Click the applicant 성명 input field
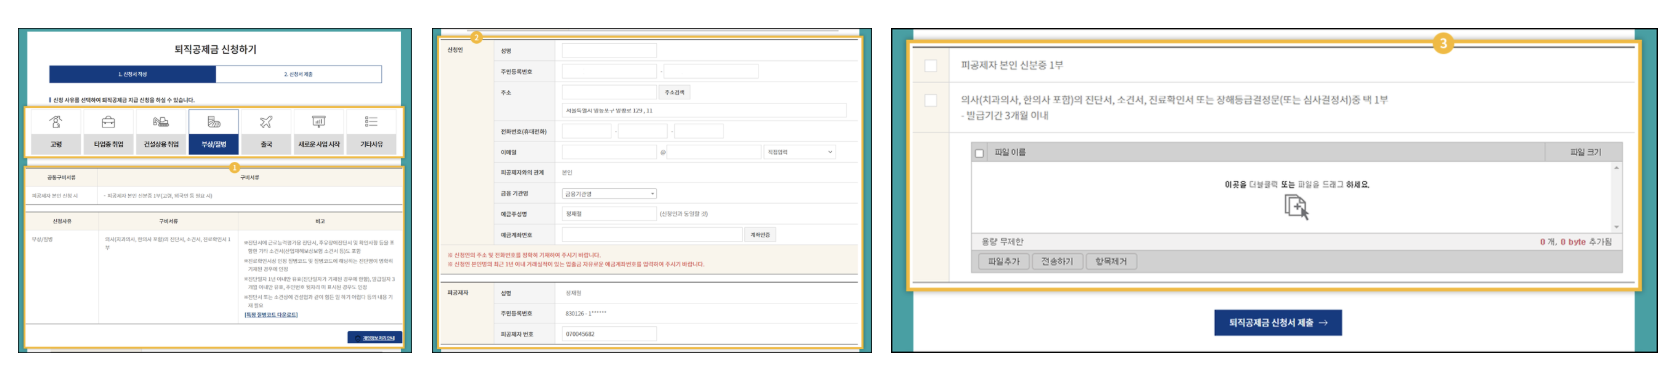This screenshot has width=1680, height=380. click(609, 50)
